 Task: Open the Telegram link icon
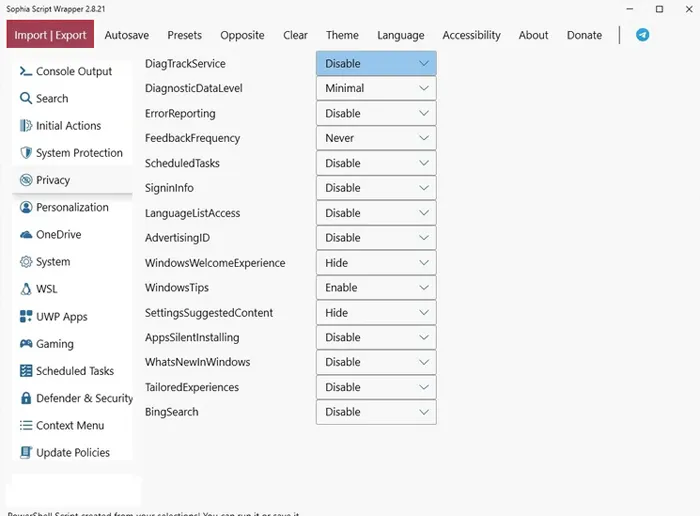click(642, 35)
